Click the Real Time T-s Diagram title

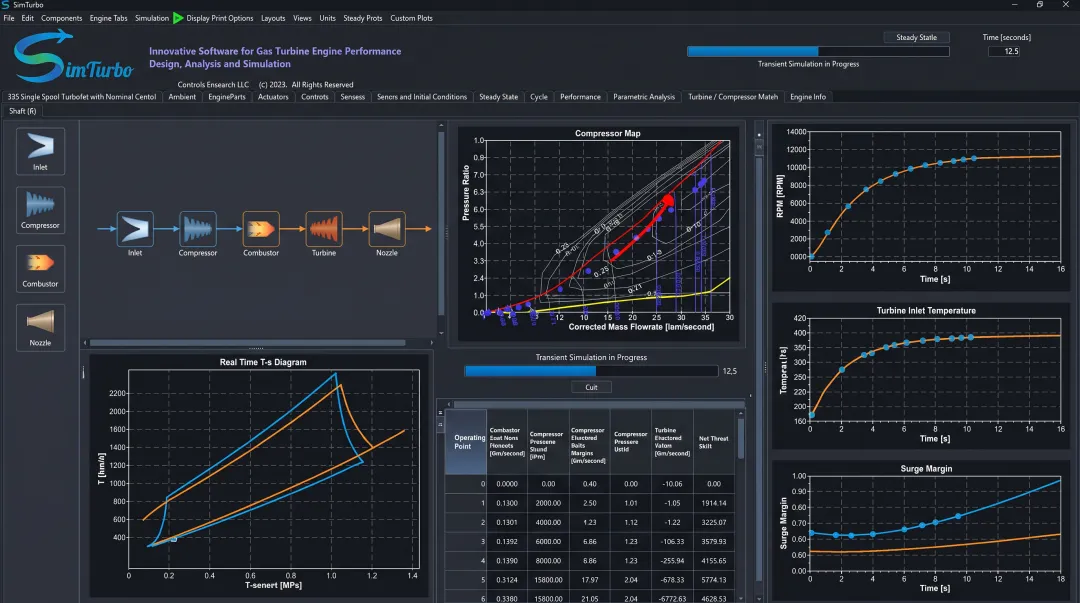(263, 362)
